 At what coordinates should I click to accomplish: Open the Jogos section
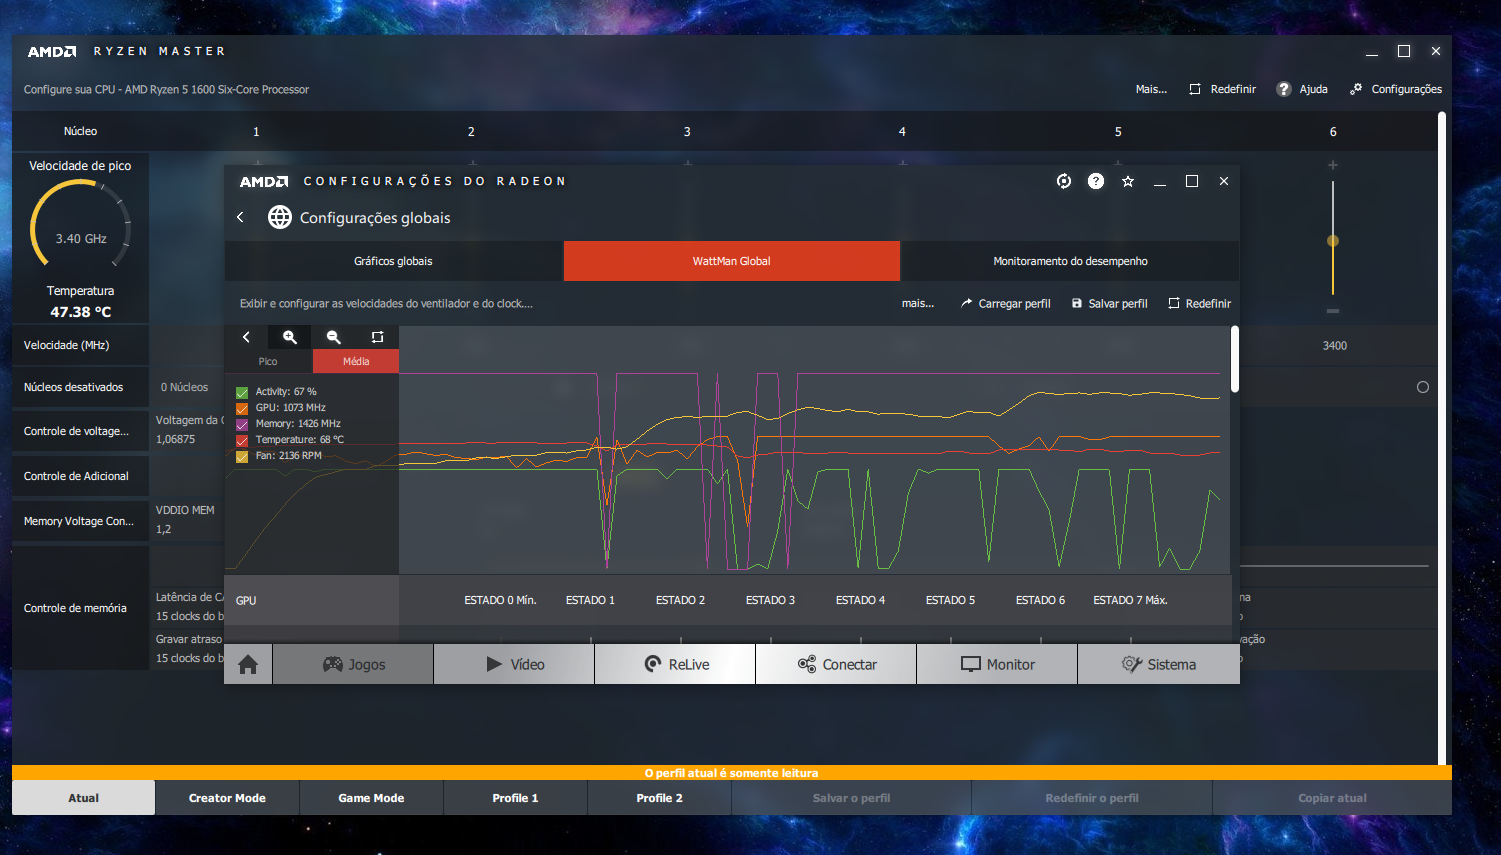[353, 664]
